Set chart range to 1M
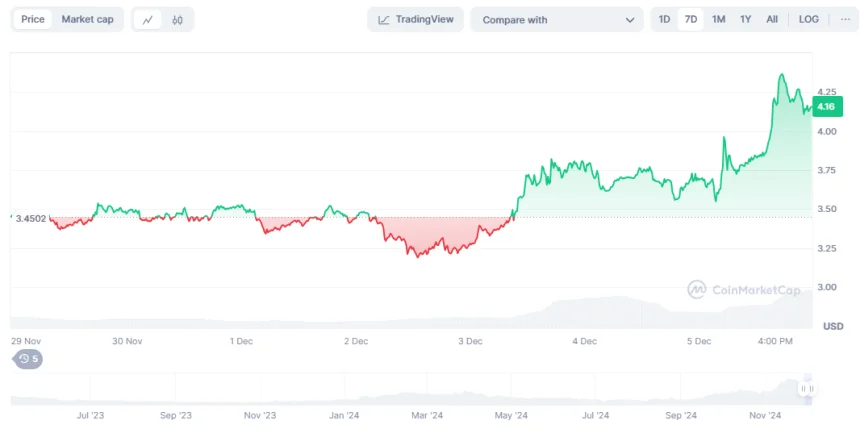This screenshot has width=860, height=437. tap(718, 20)
